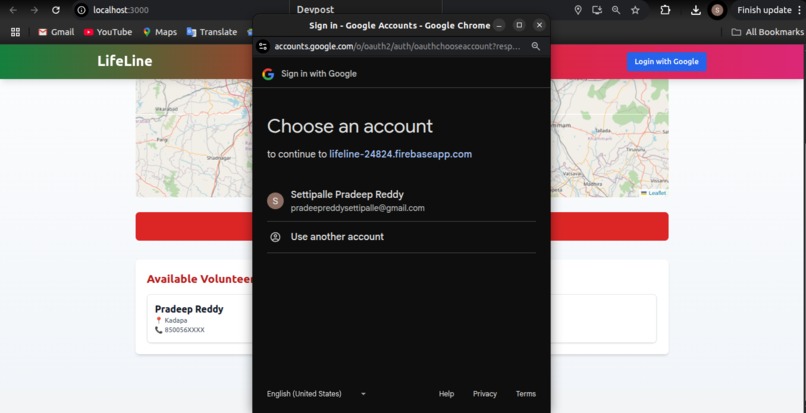Click the Pradeep Reddy volunteer card
Image resolution: width=806 pixels, height=413 pixels.
pos(199,318)
